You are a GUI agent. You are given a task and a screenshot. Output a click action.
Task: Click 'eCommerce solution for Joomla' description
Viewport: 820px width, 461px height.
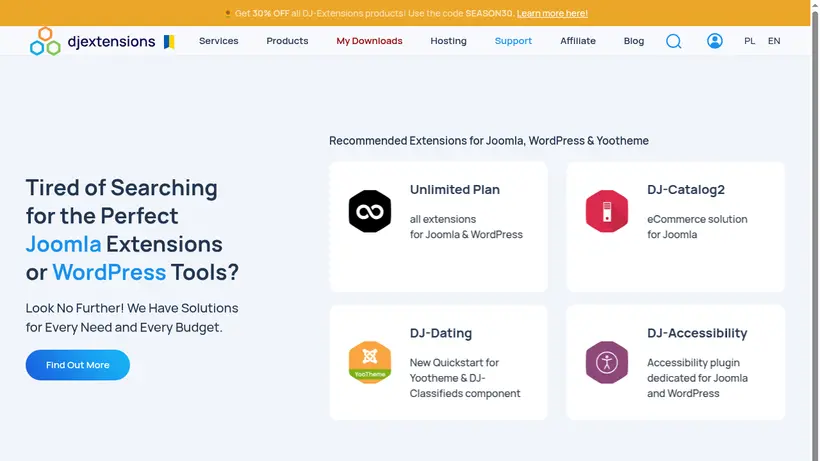[697, 227]
